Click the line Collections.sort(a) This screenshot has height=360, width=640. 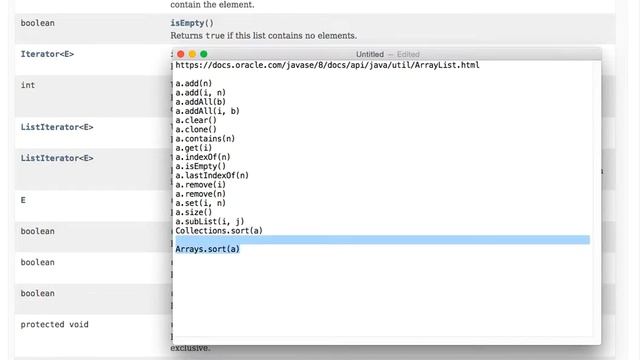coord(219,231)
